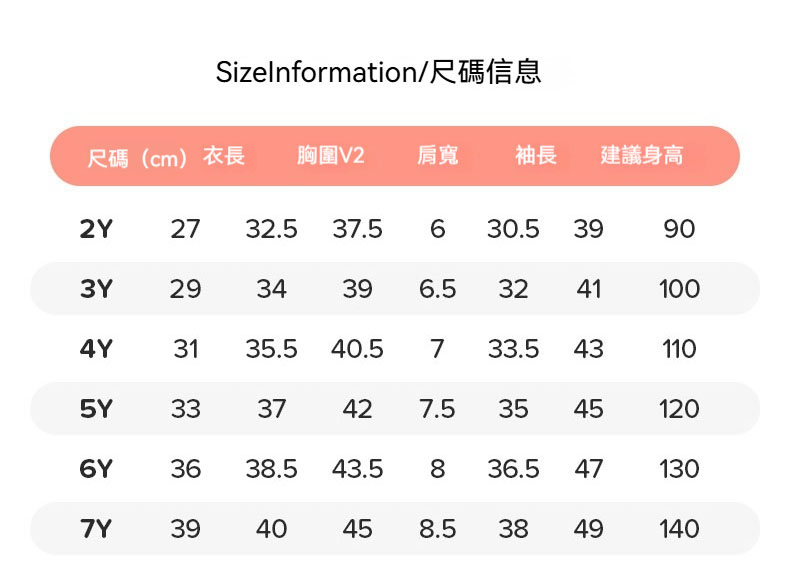Click the 7.5 value in 5Y row

point(437,409)
